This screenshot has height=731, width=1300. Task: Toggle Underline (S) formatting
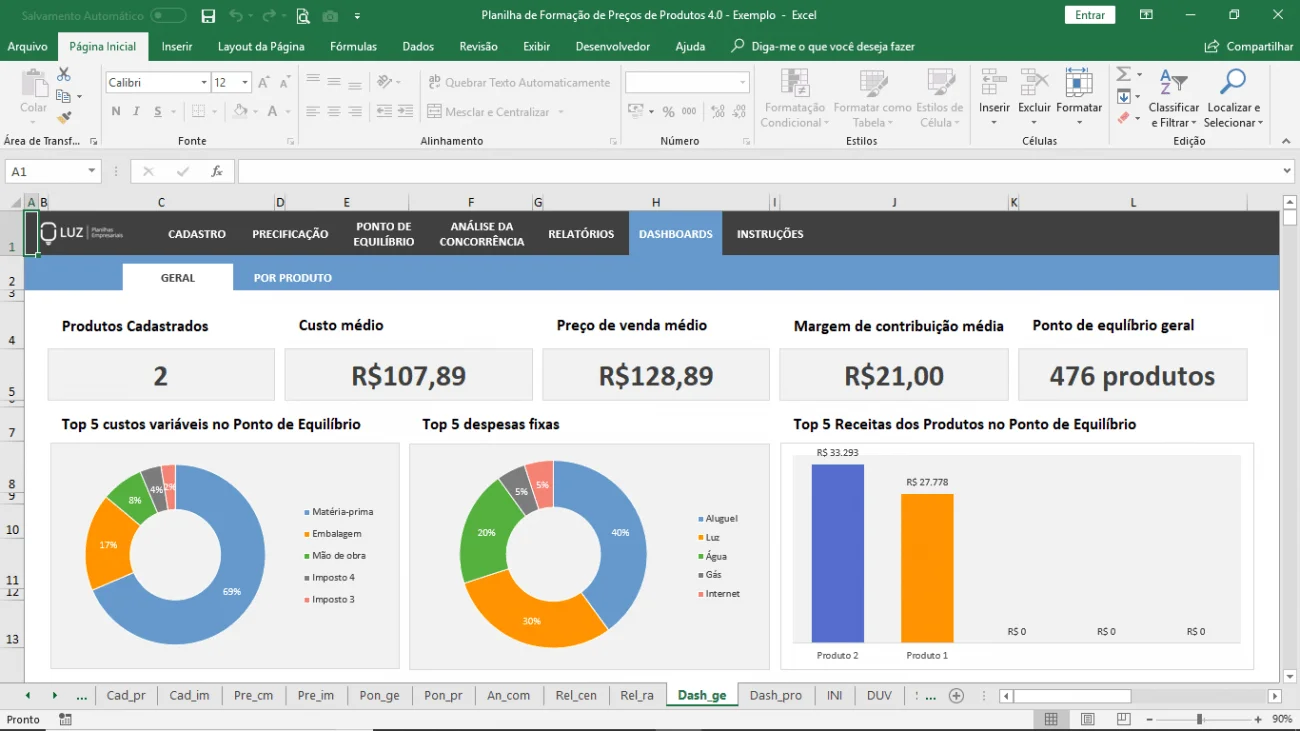[x=158, y=112]
